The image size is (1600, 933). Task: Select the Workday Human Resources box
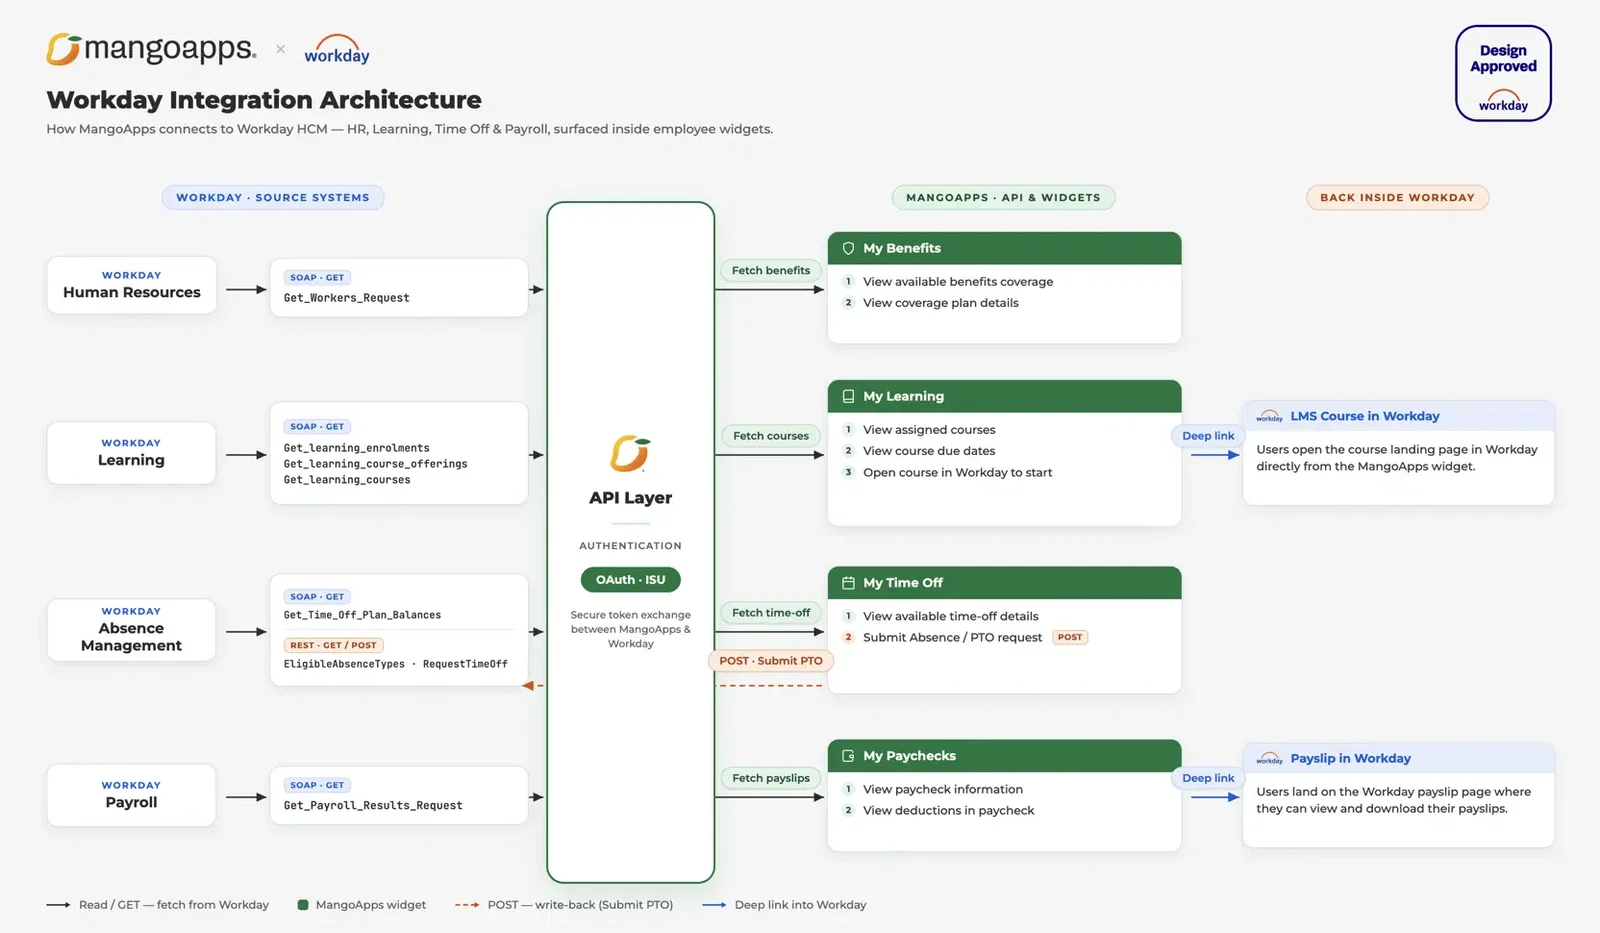pyautogui.click(x=131, y=285)
